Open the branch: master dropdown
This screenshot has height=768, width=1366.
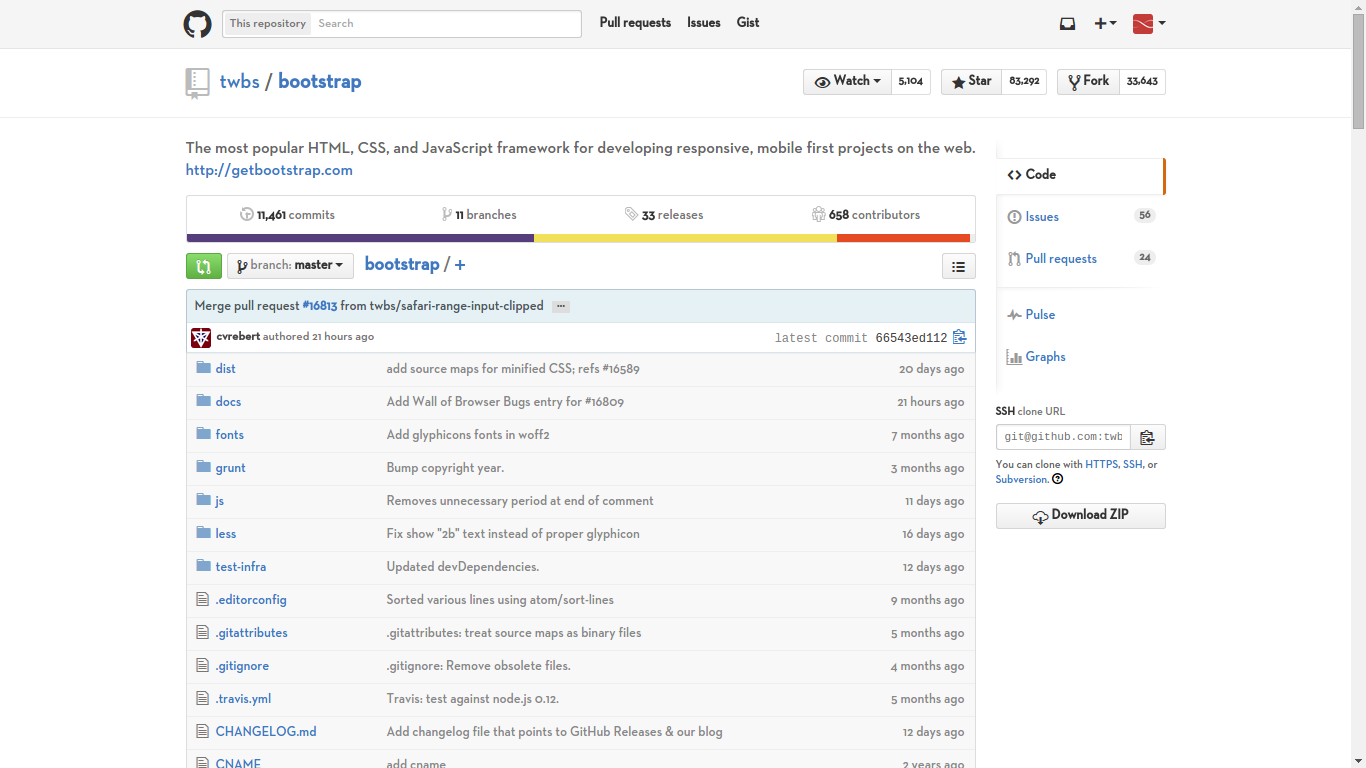[x=290, y=266]
